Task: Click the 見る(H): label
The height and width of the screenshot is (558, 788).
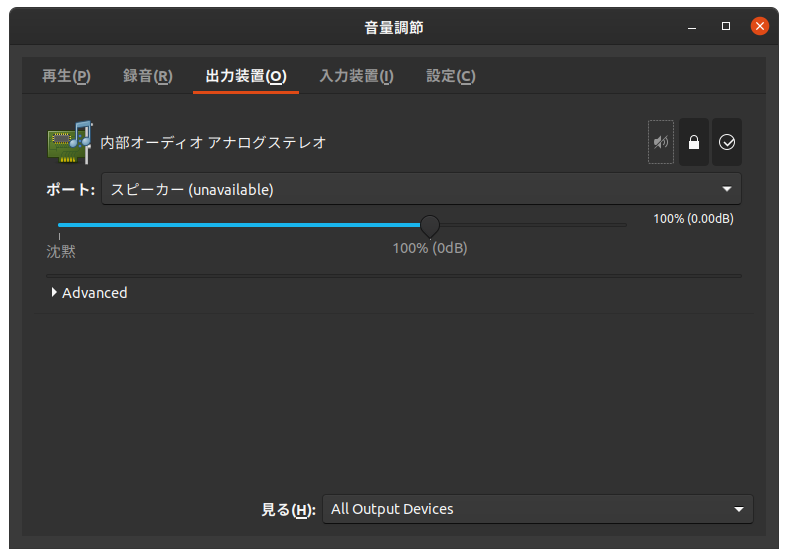Action: pyautogui.click(x=288, y=510)
